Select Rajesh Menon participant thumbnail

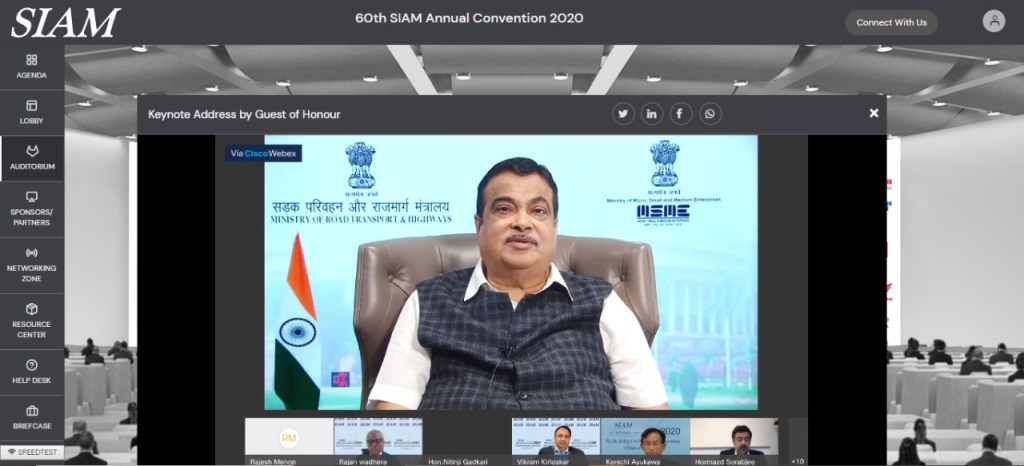click(289, 440)
